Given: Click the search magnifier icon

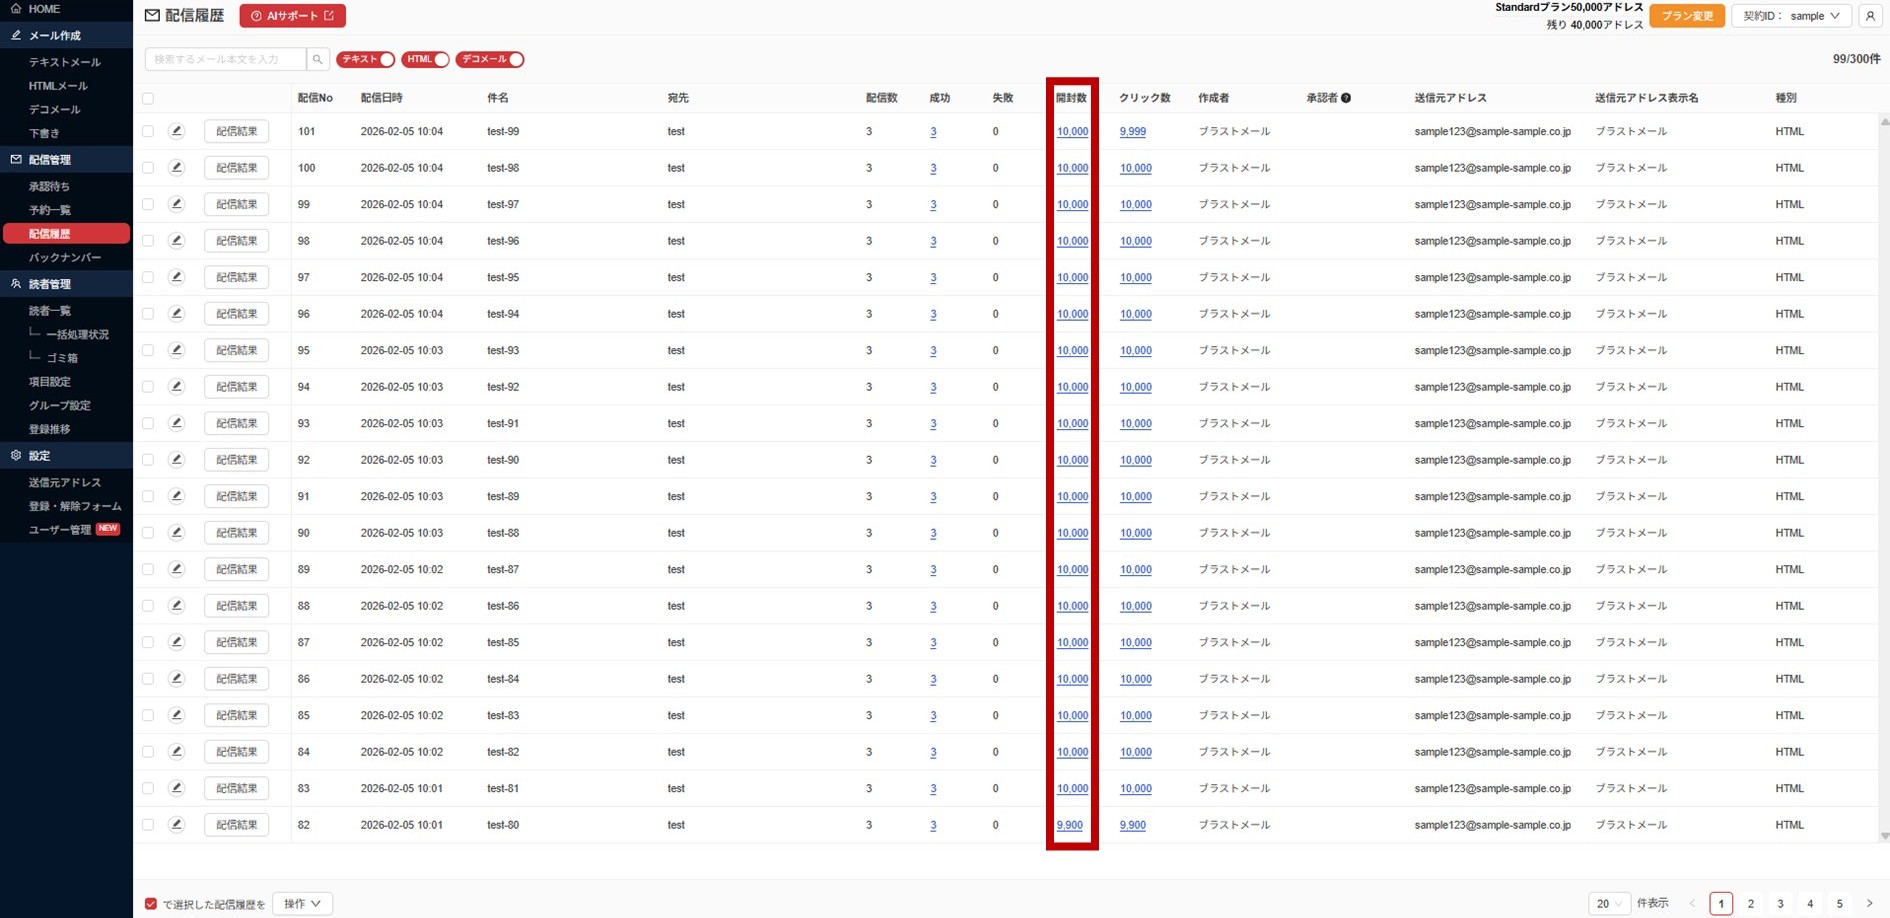Looking at the screenshot, I should click(x=317, y=60).
